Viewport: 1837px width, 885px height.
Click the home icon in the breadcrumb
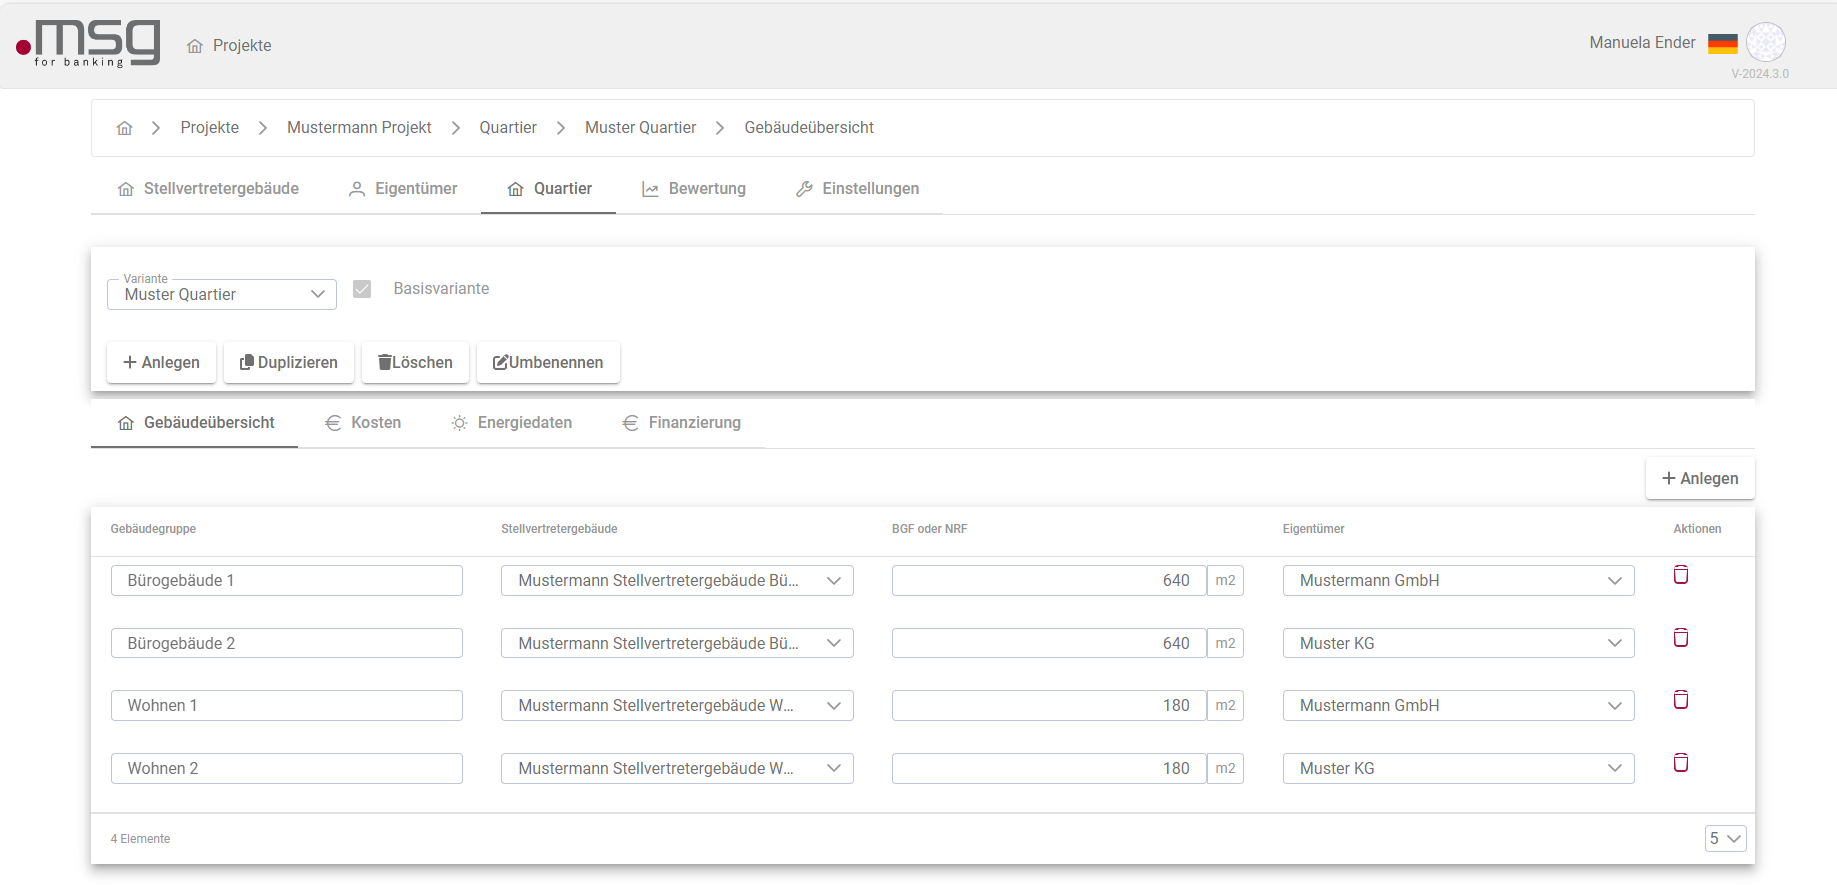tap(124, 128)
